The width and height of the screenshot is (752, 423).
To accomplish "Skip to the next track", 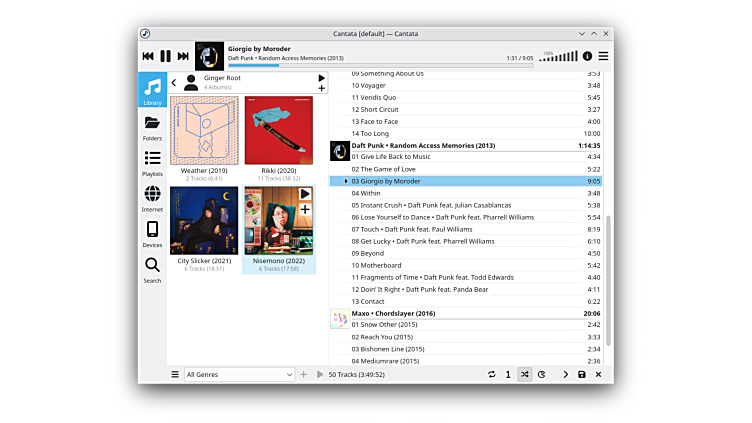I will 183,57.
